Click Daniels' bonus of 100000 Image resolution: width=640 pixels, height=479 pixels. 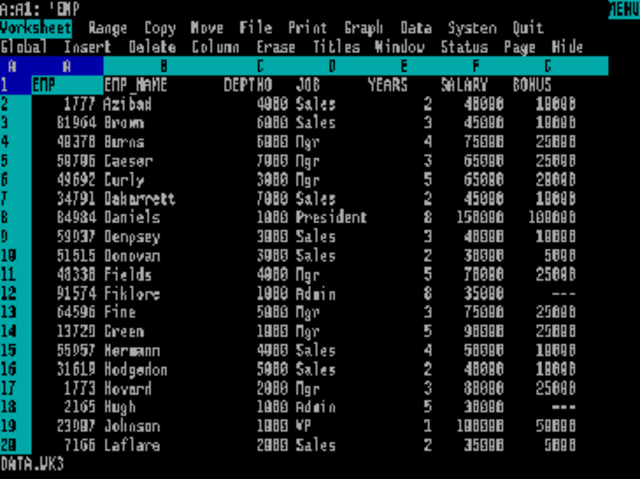point(552,217)
